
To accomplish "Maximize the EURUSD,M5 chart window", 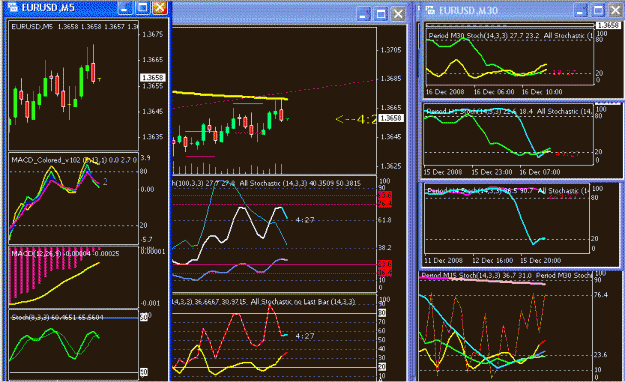I will pos(142,8).
